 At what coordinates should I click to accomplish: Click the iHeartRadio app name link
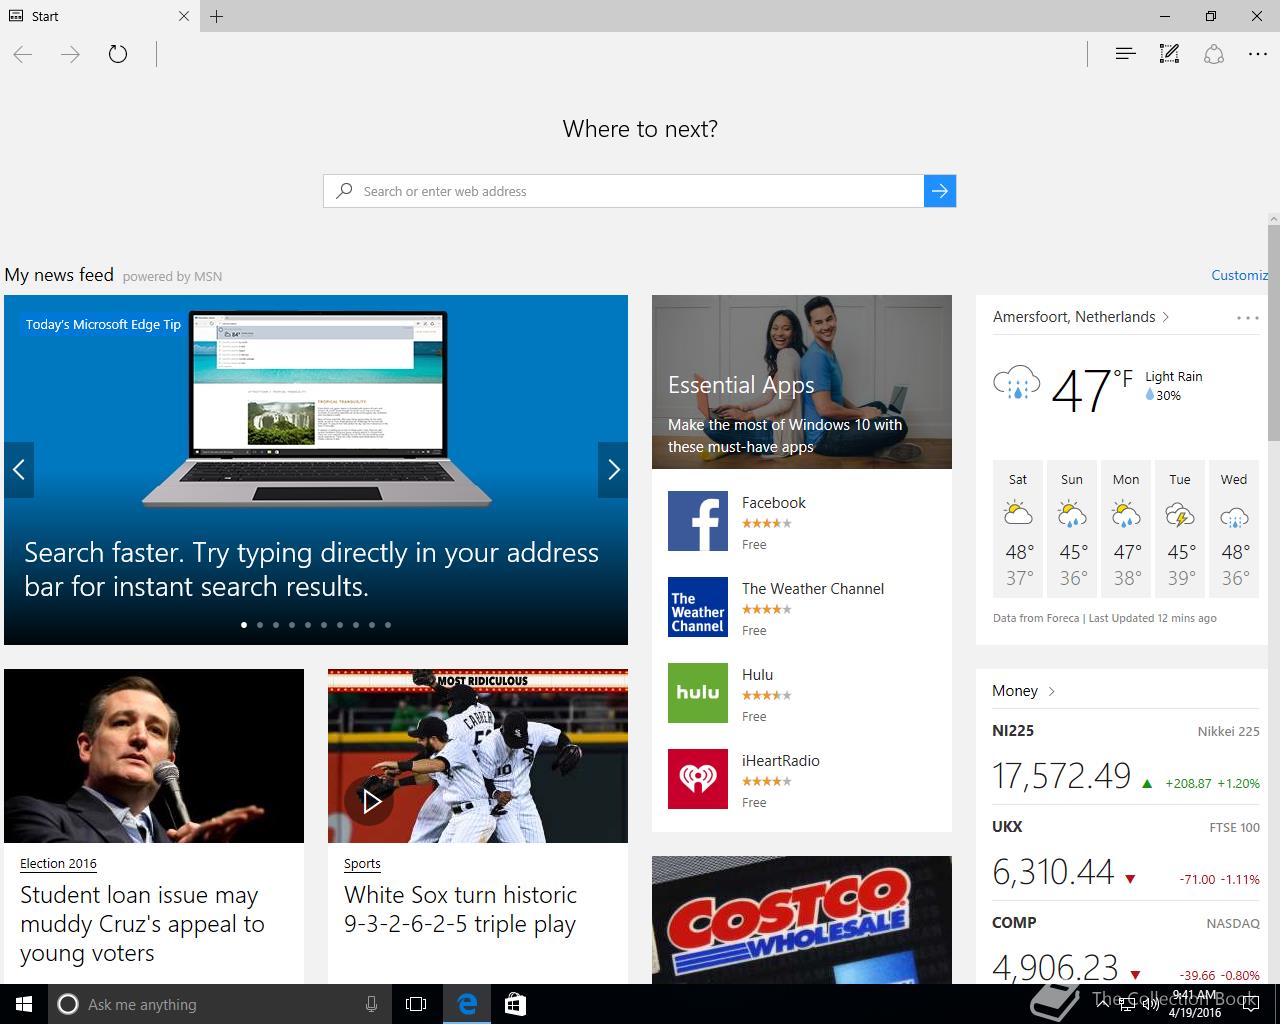pyautogui.click(x=781, y=761)
